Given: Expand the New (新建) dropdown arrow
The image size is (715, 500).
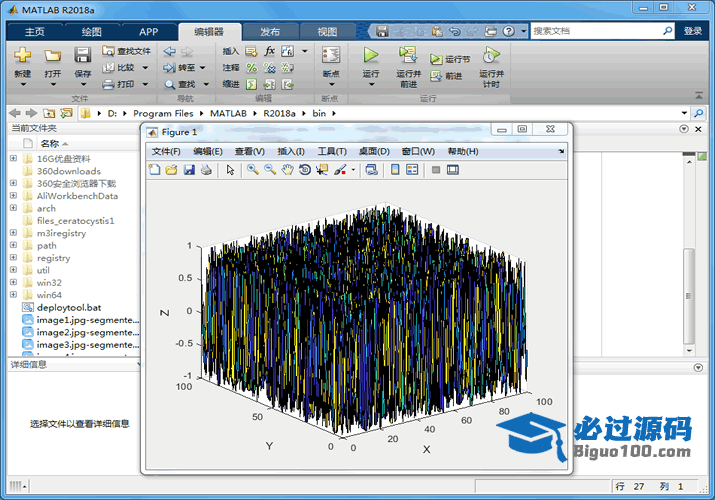Looking at the screenshot, I should [x=23, y=84].
